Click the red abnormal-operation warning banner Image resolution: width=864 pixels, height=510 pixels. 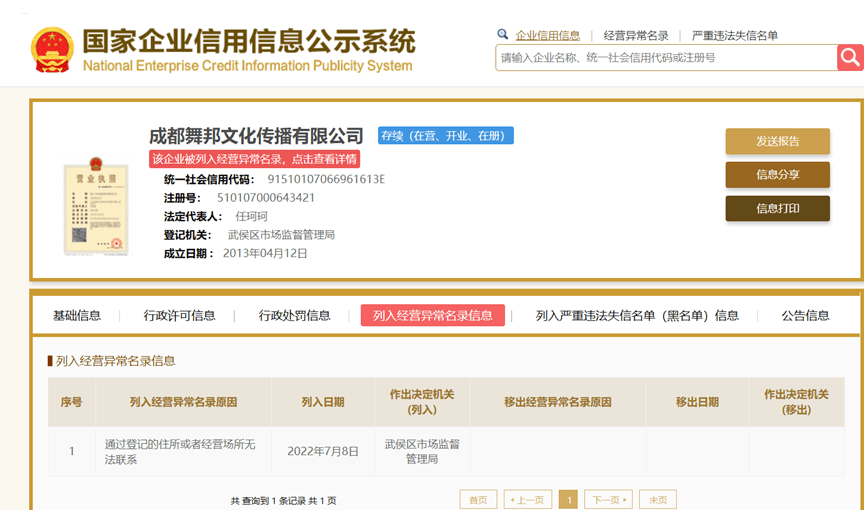click(x=255, y=159)
